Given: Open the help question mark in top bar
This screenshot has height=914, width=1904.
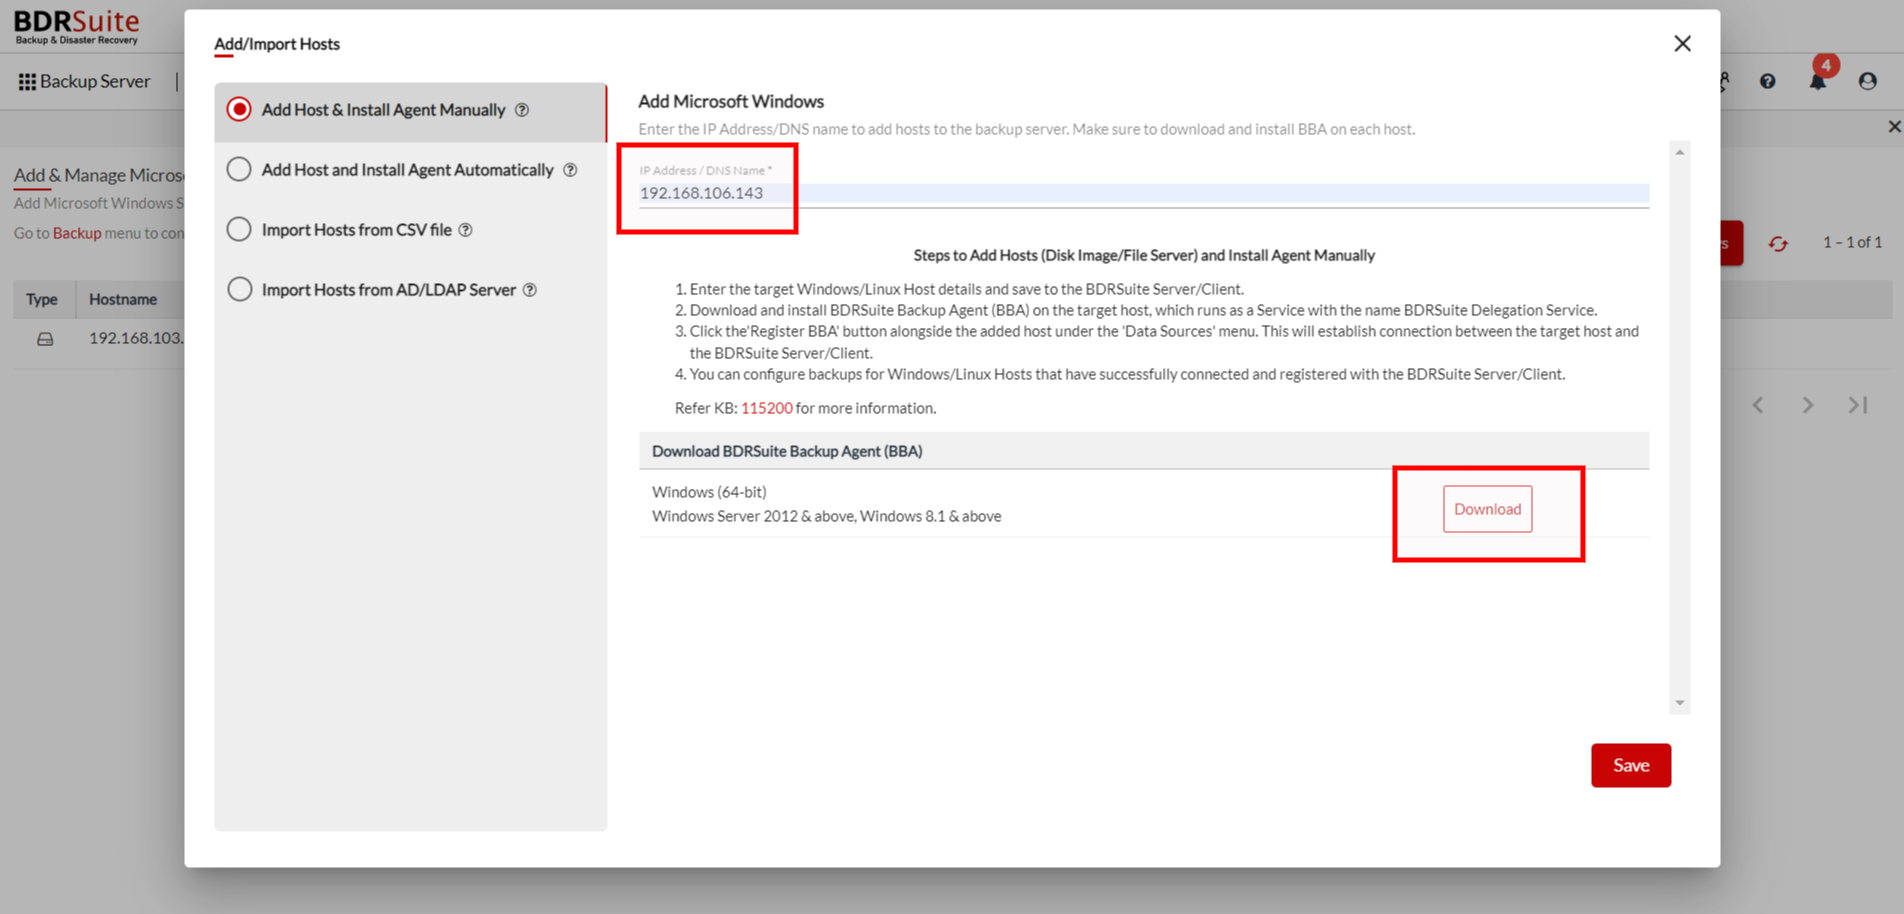Looking at the screenshot, I should click(x=1768, y=82).
